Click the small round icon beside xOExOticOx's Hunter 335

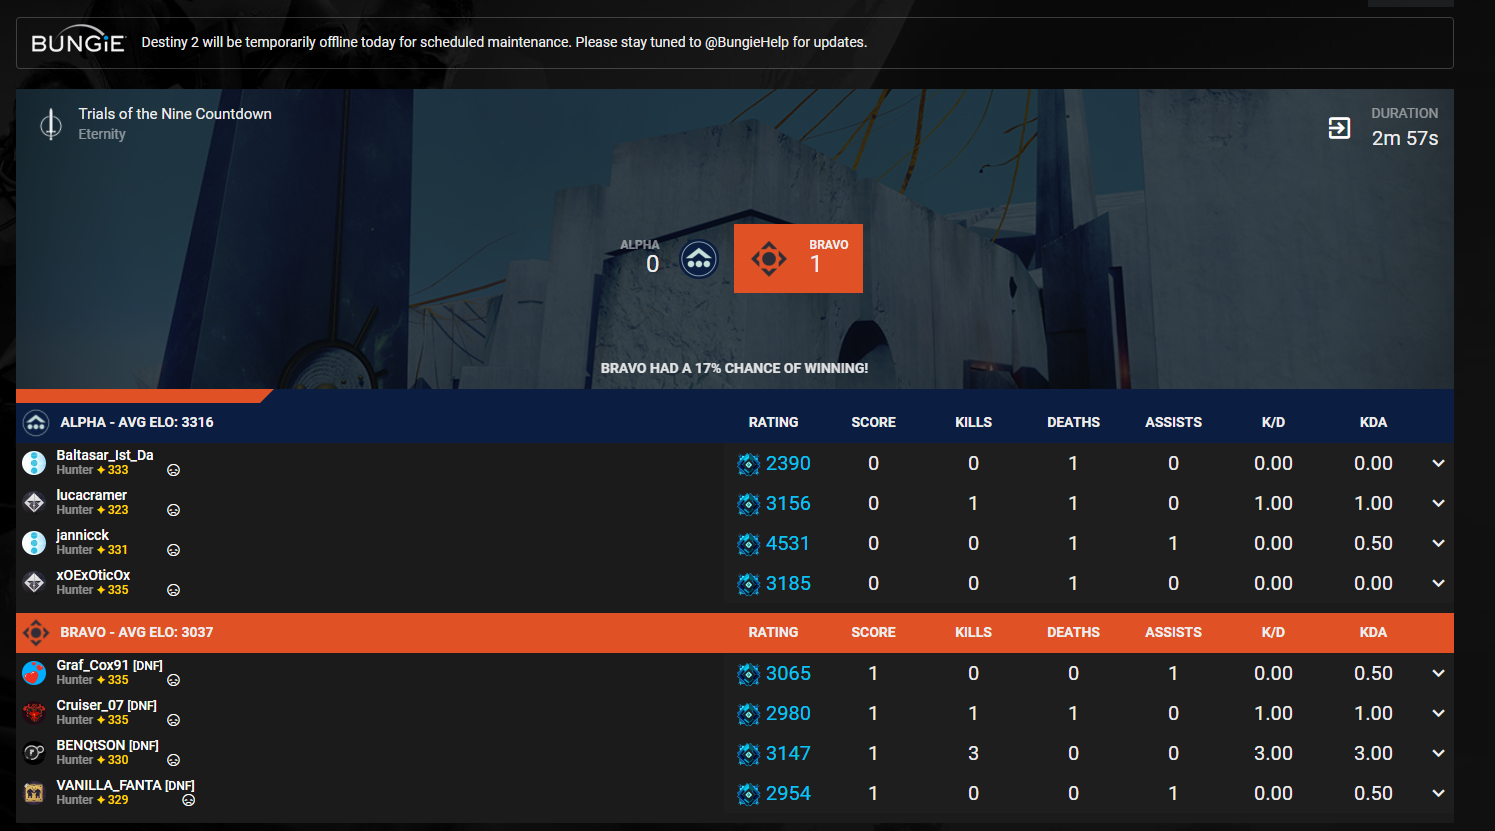point(173,590)
